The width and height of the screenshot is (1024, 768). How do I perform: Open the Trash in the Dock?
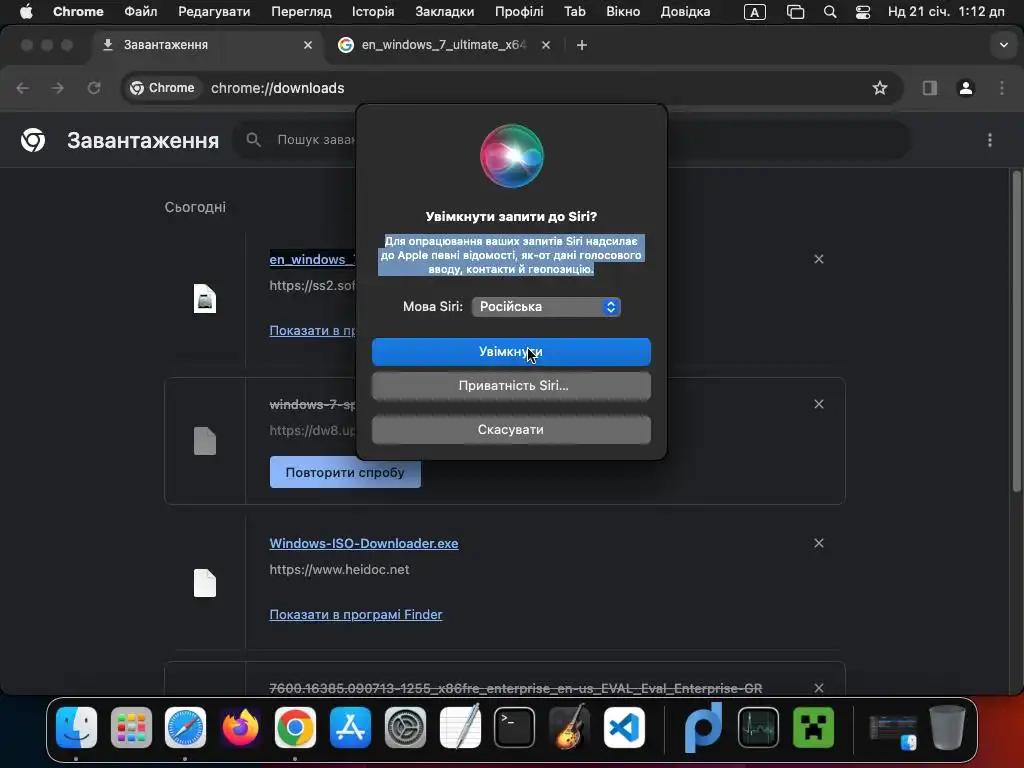pos(948,727)
